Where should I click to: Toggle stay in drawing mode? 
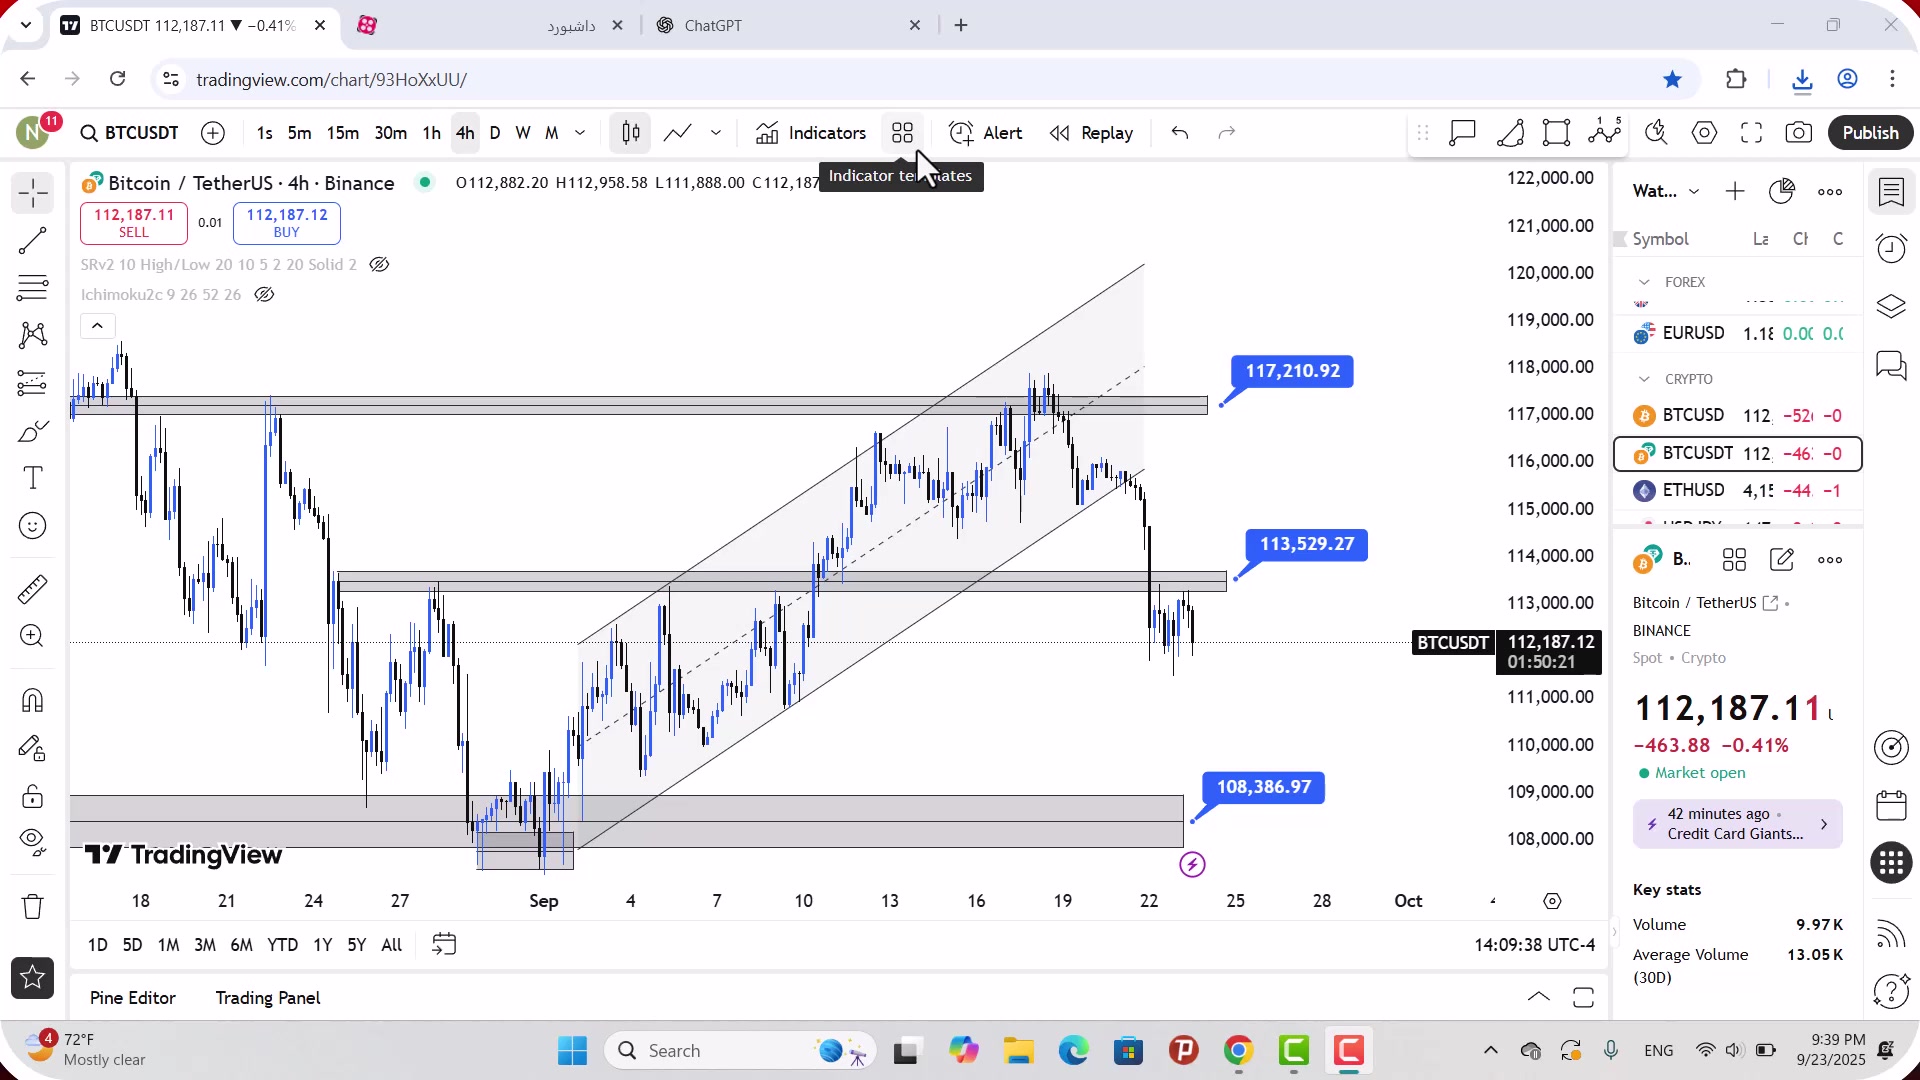(x=32, y=748)
